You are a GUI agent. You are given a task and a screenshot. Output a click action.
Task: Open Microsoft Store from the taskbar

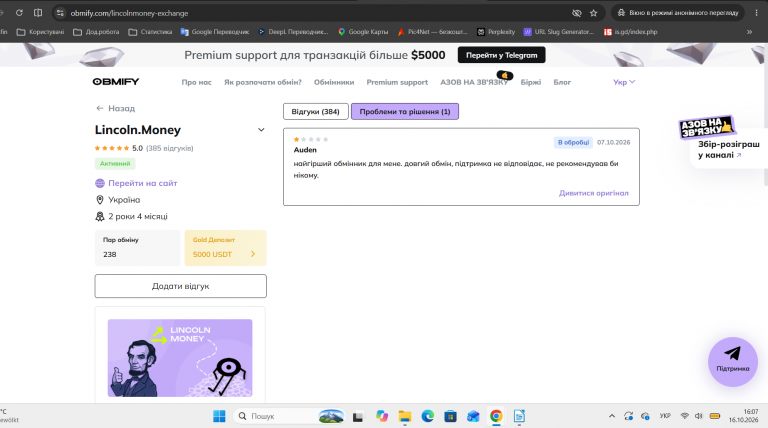click(x=451, y=416)
